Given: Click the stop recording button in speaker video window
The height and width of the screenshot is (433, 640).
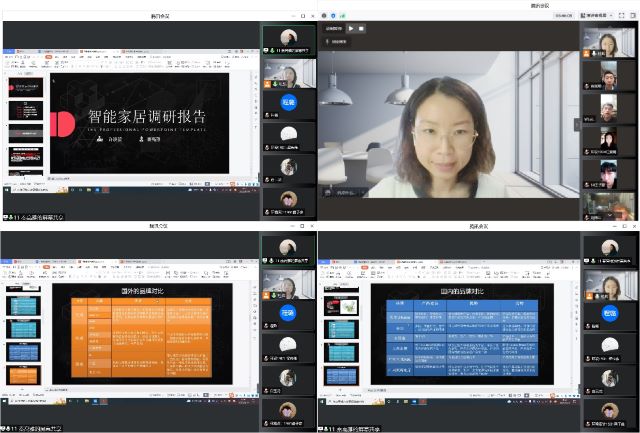Looking at the screenshot, I should (x=361, y=29).
